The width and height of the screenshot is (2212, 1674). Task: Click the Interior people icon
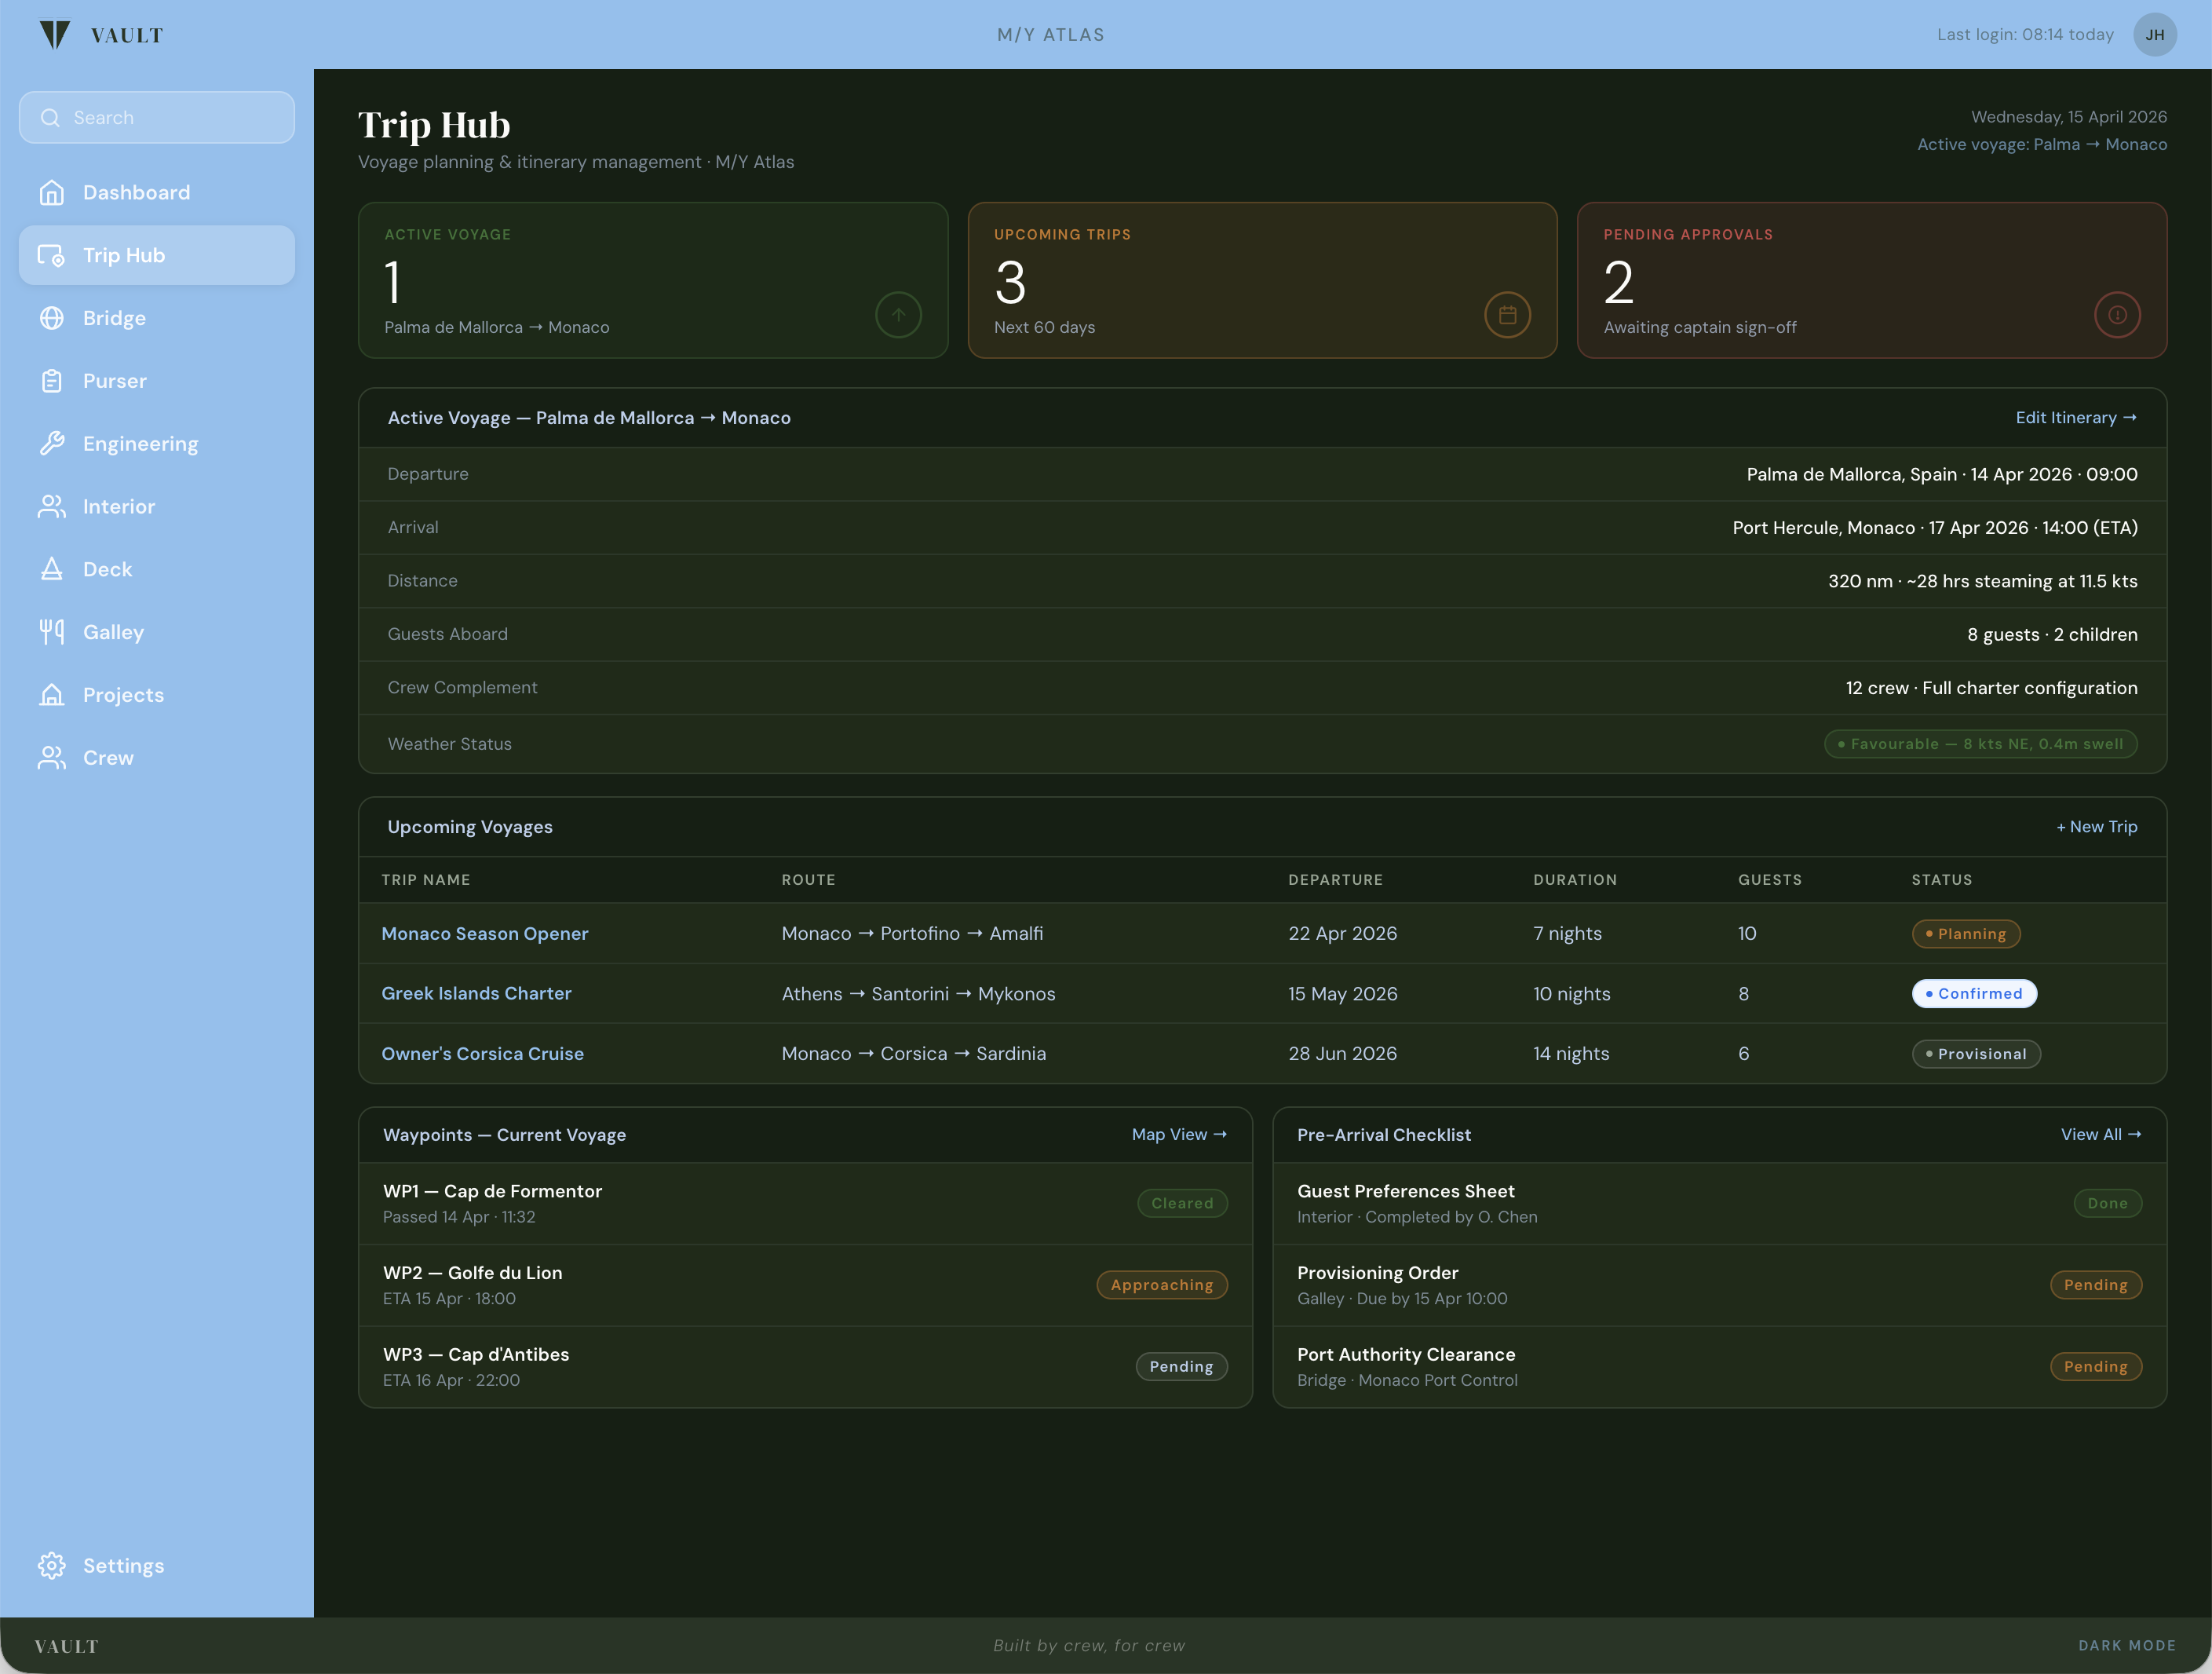pyautogui.click(x=52, y=507)
